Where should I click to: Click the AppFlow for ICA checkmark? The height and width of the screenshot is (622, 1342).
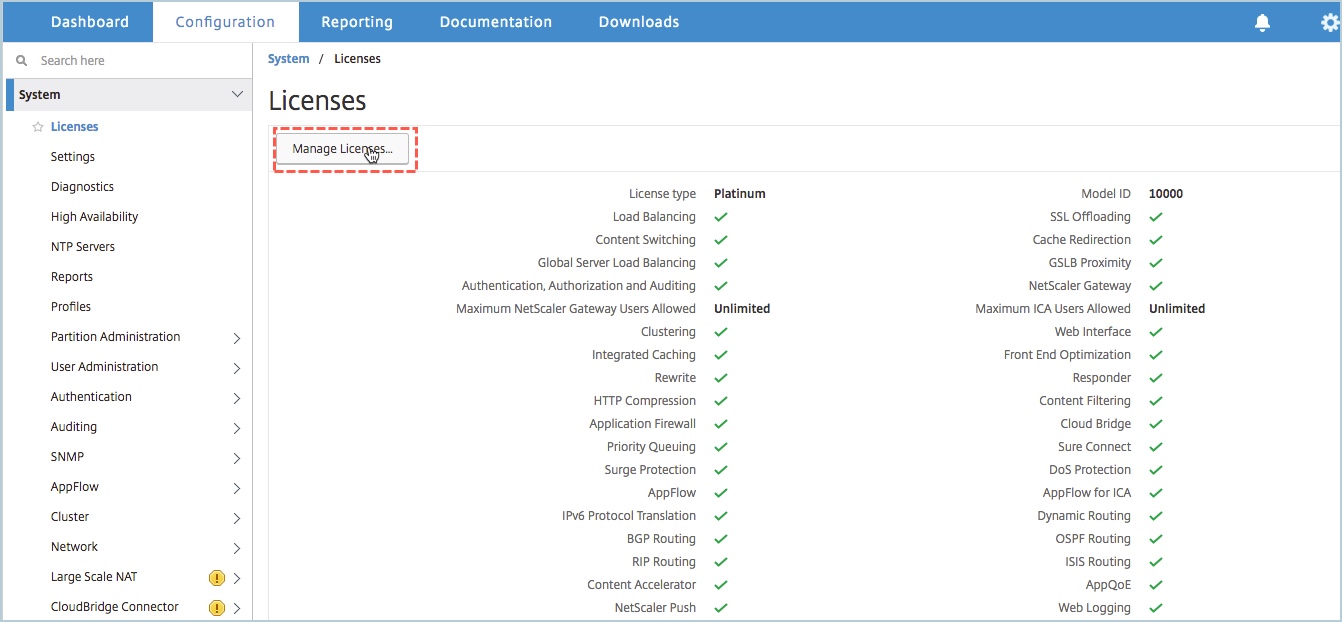tap(1155, 493)
